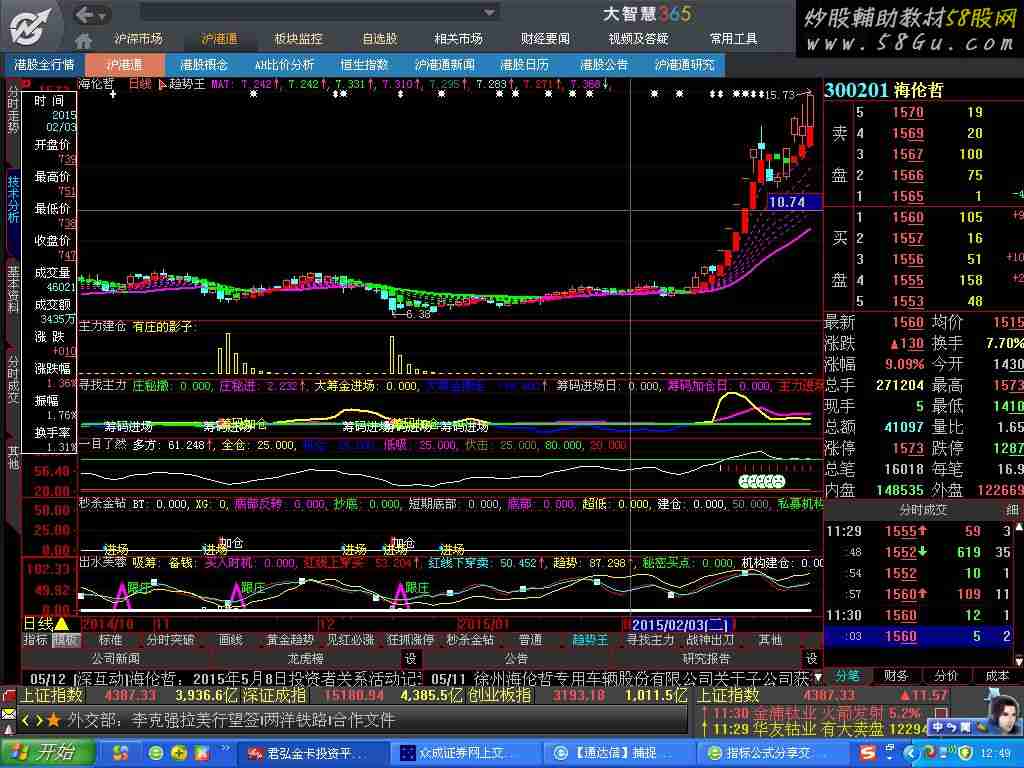Click the home icon in navigation bar
Viewport: 1024px width, 768px height.
click(x=84, y=39)
